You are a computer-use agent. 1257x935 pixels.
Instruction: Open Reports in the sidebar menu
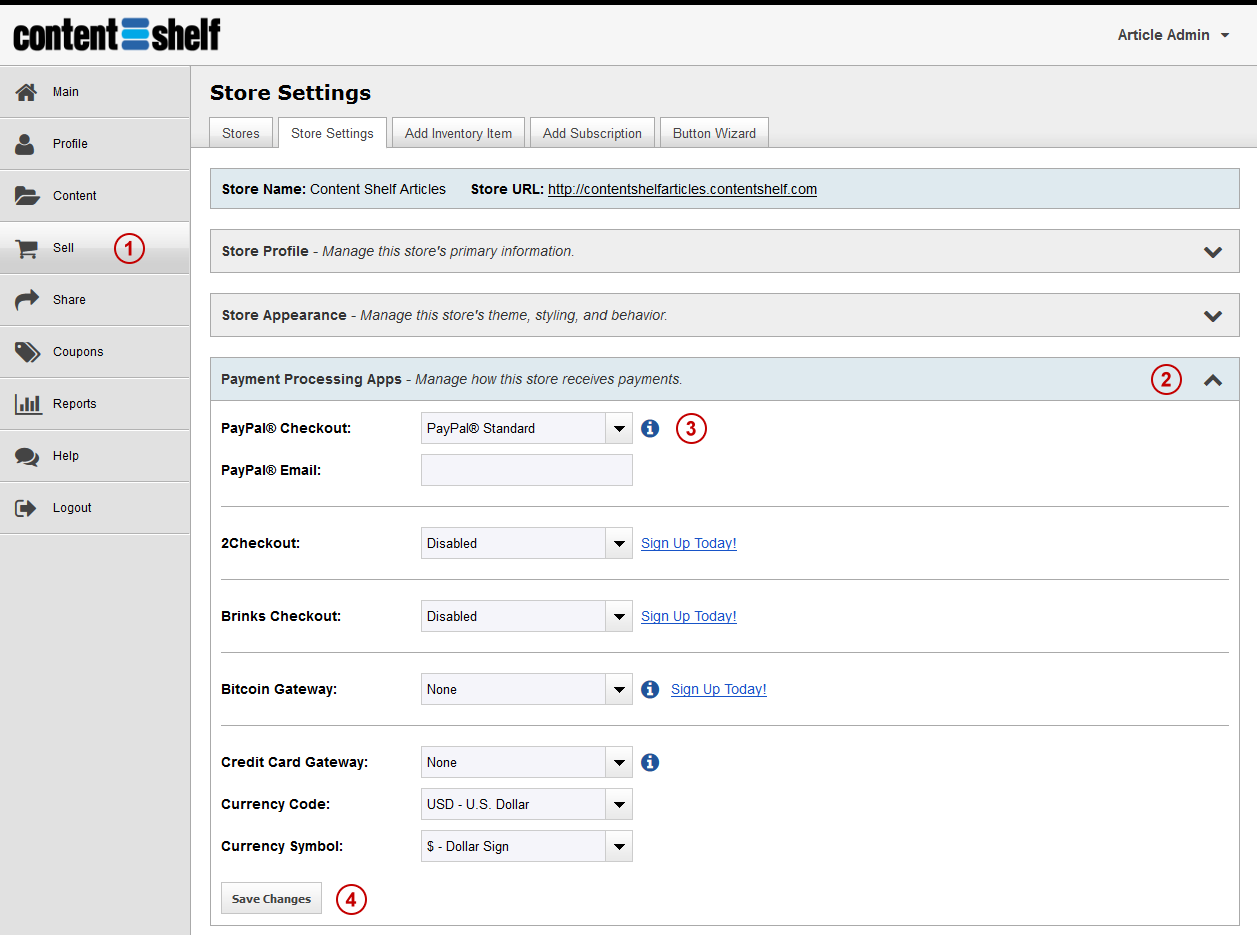point(95,404)
